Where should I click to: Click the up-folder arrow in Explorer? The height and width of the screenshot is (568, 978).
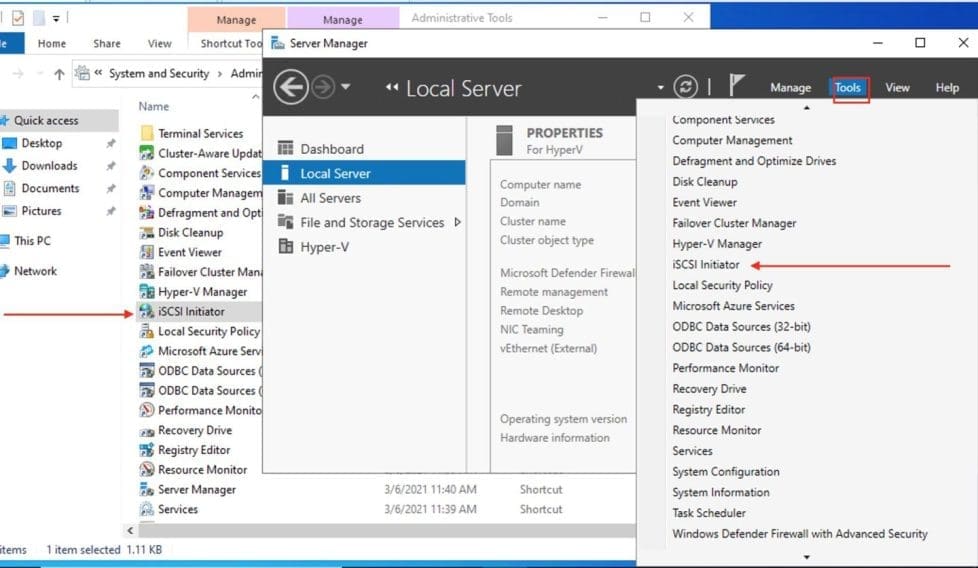59,74
